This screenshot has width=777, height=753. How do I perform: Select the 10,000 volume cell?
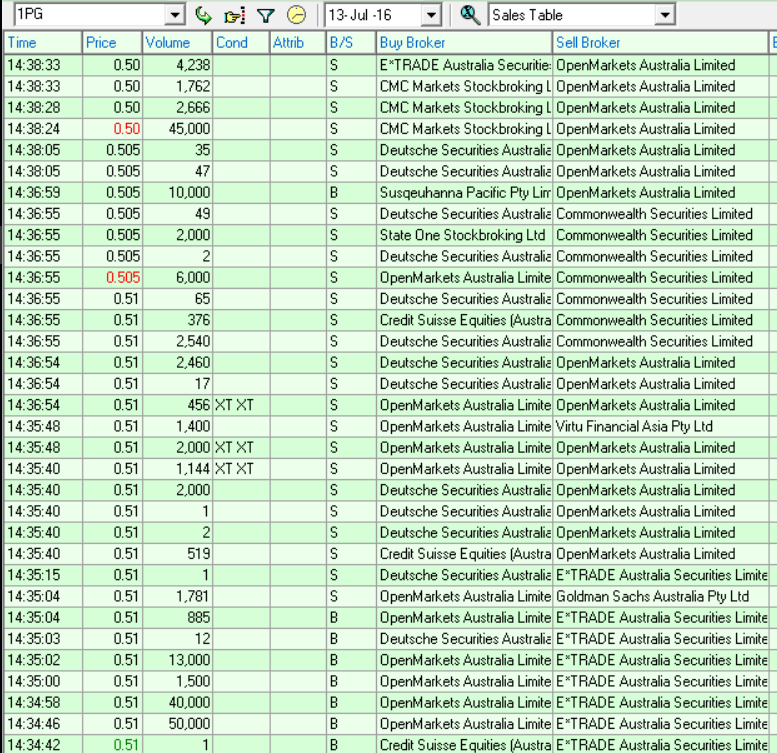coord(177,192)
